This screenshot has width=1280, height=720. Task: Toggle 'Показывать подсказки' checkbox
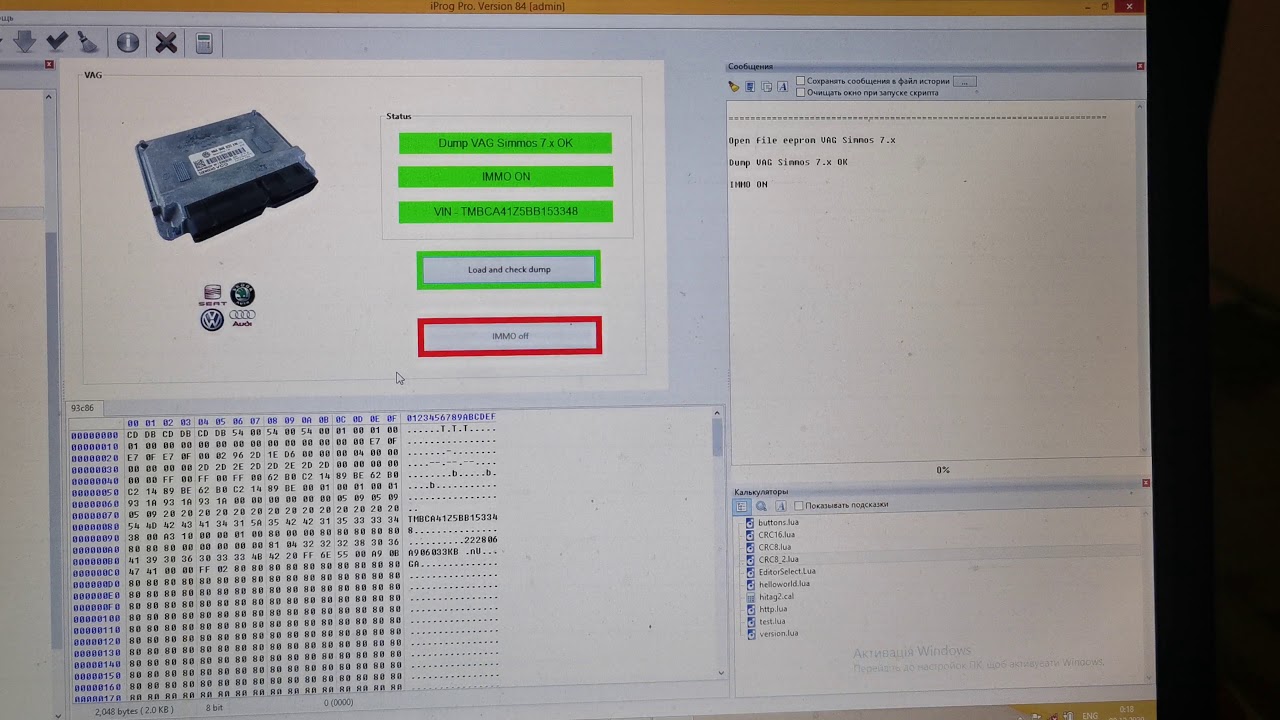(x=798, y=505)
